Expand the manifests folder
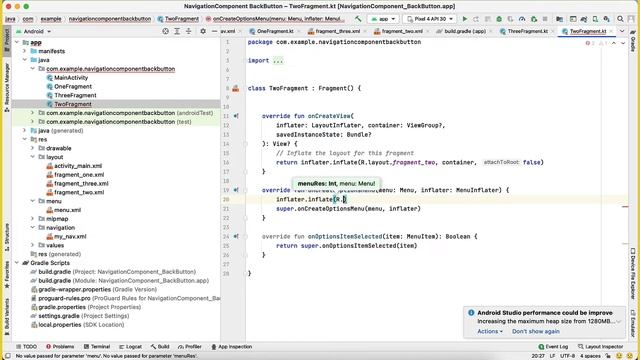This screenshot has height=360, width=640. tap(24, 51)
